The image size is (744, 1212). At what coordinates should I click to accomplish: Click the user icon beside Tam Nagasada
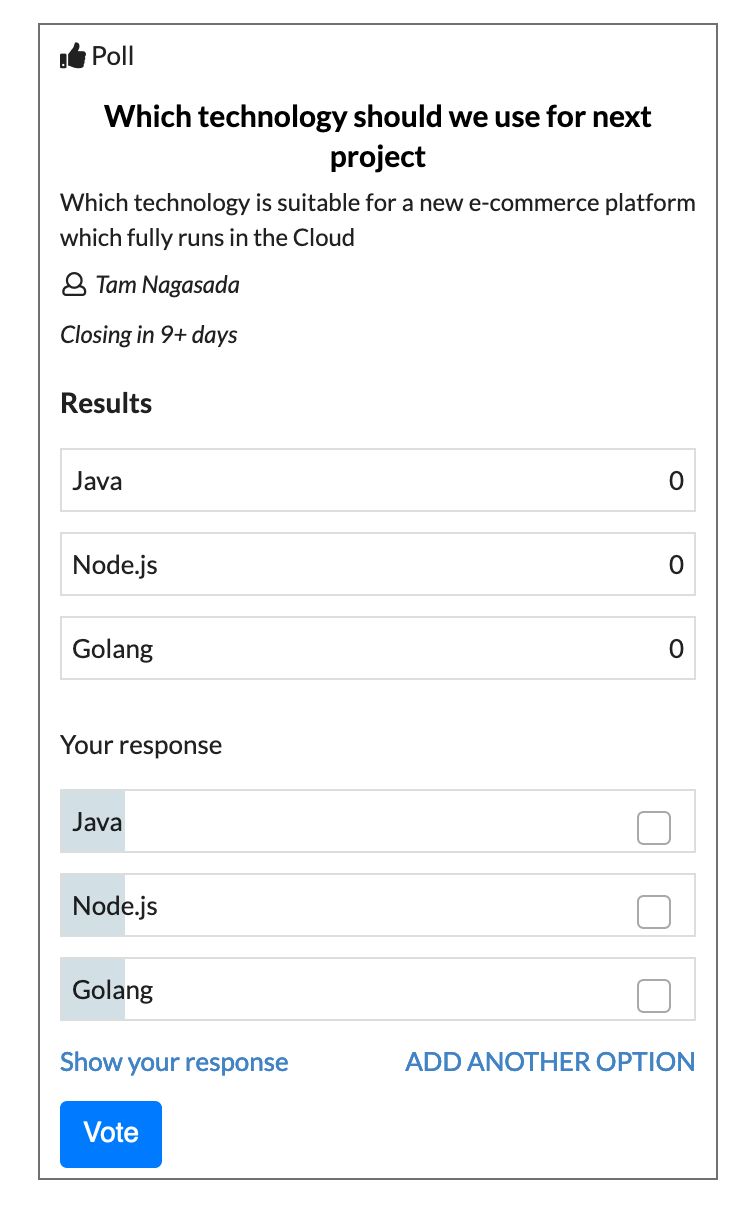73,286
